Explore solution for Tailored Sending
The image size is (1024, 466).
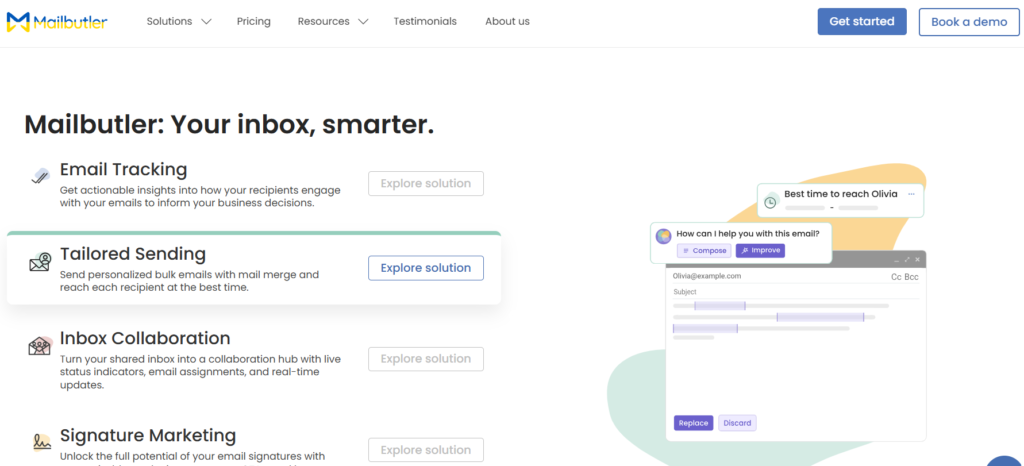point(426,268)
